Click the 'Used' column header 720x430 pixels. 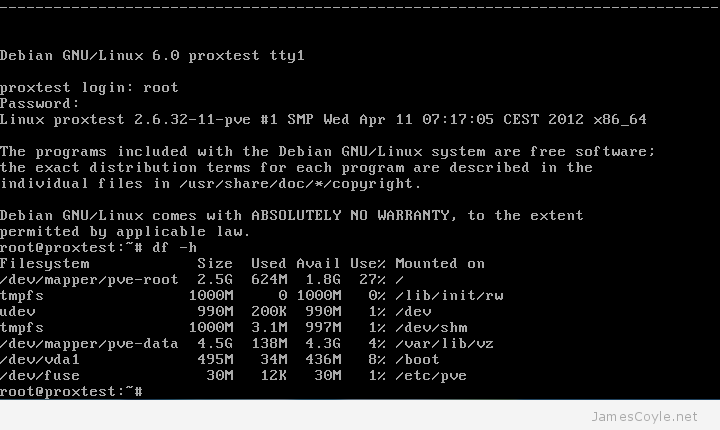pos(269,264)
